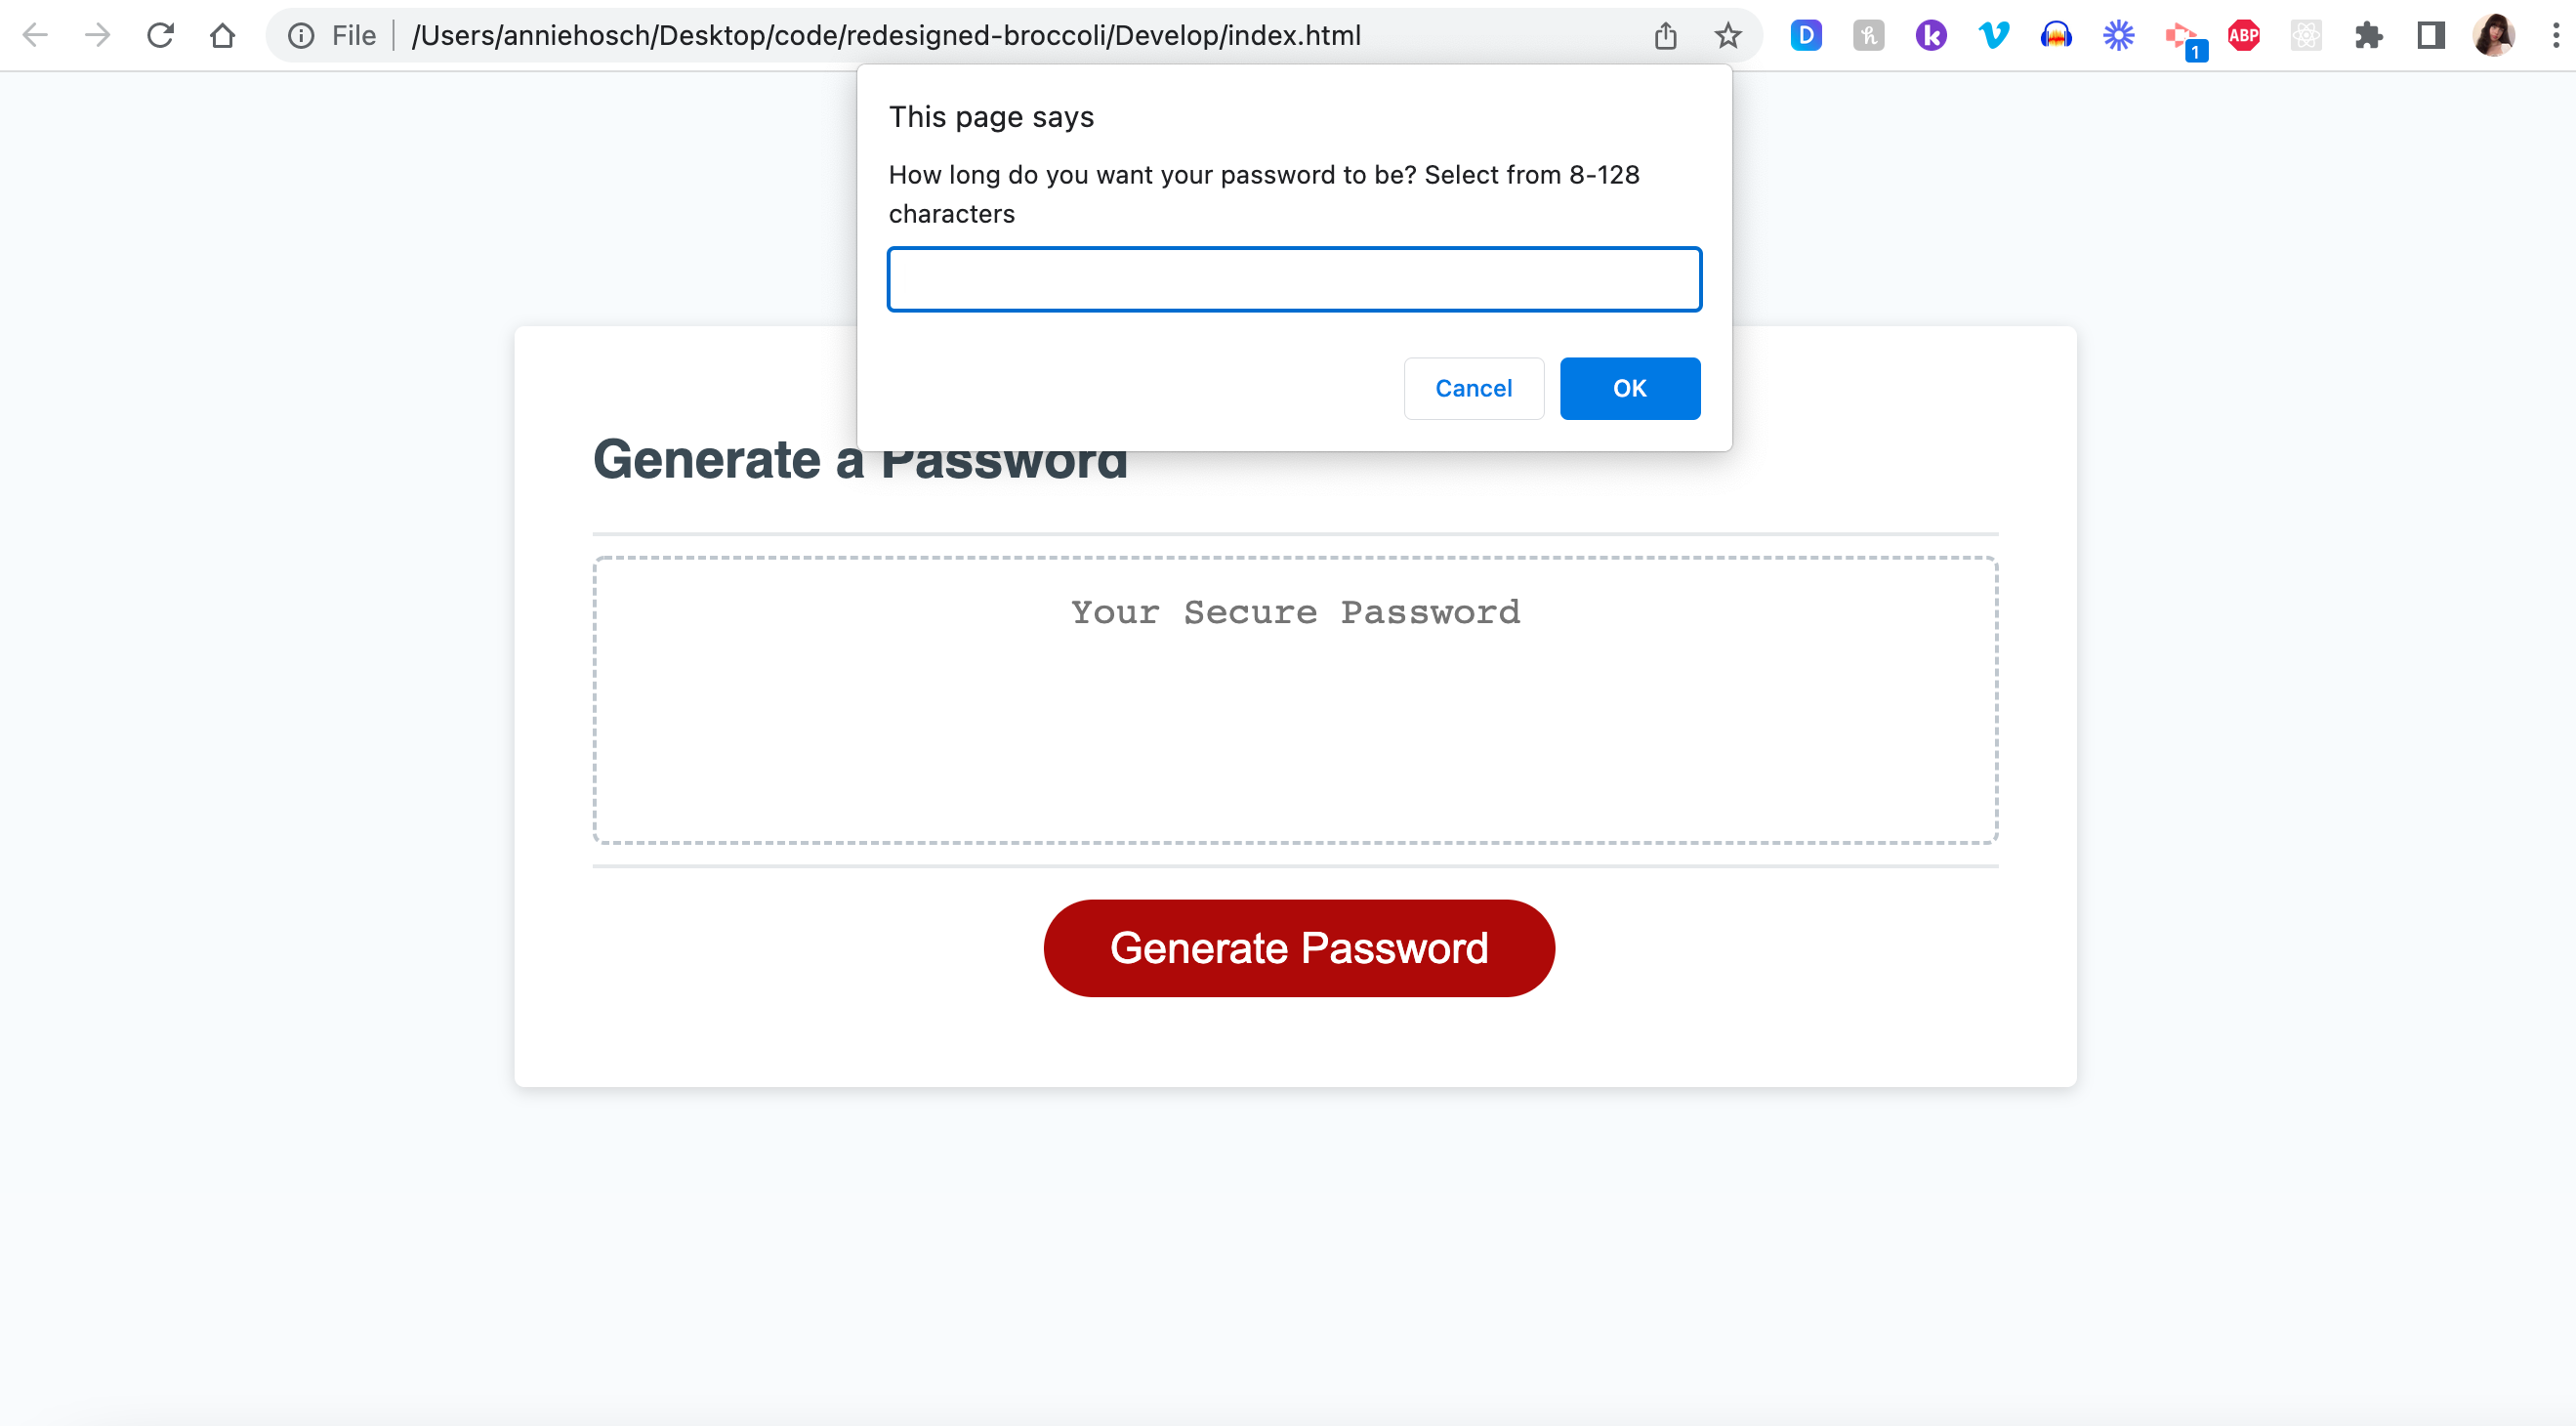Viewport: 2576px width, 1426px height.
Task: Open the Vimeo extension
Action: [x=1993, y=35]
